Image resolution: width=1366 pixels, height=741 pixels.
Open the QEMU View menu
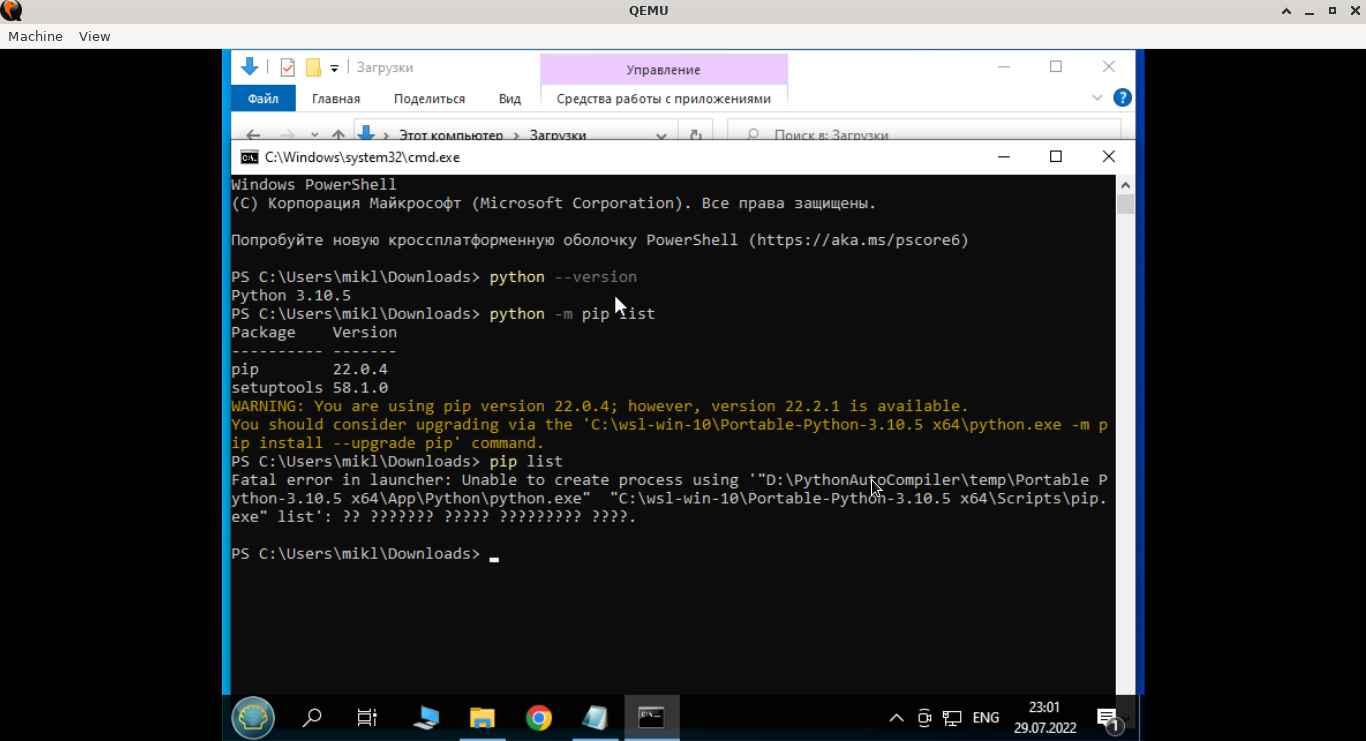coord(94,36)
